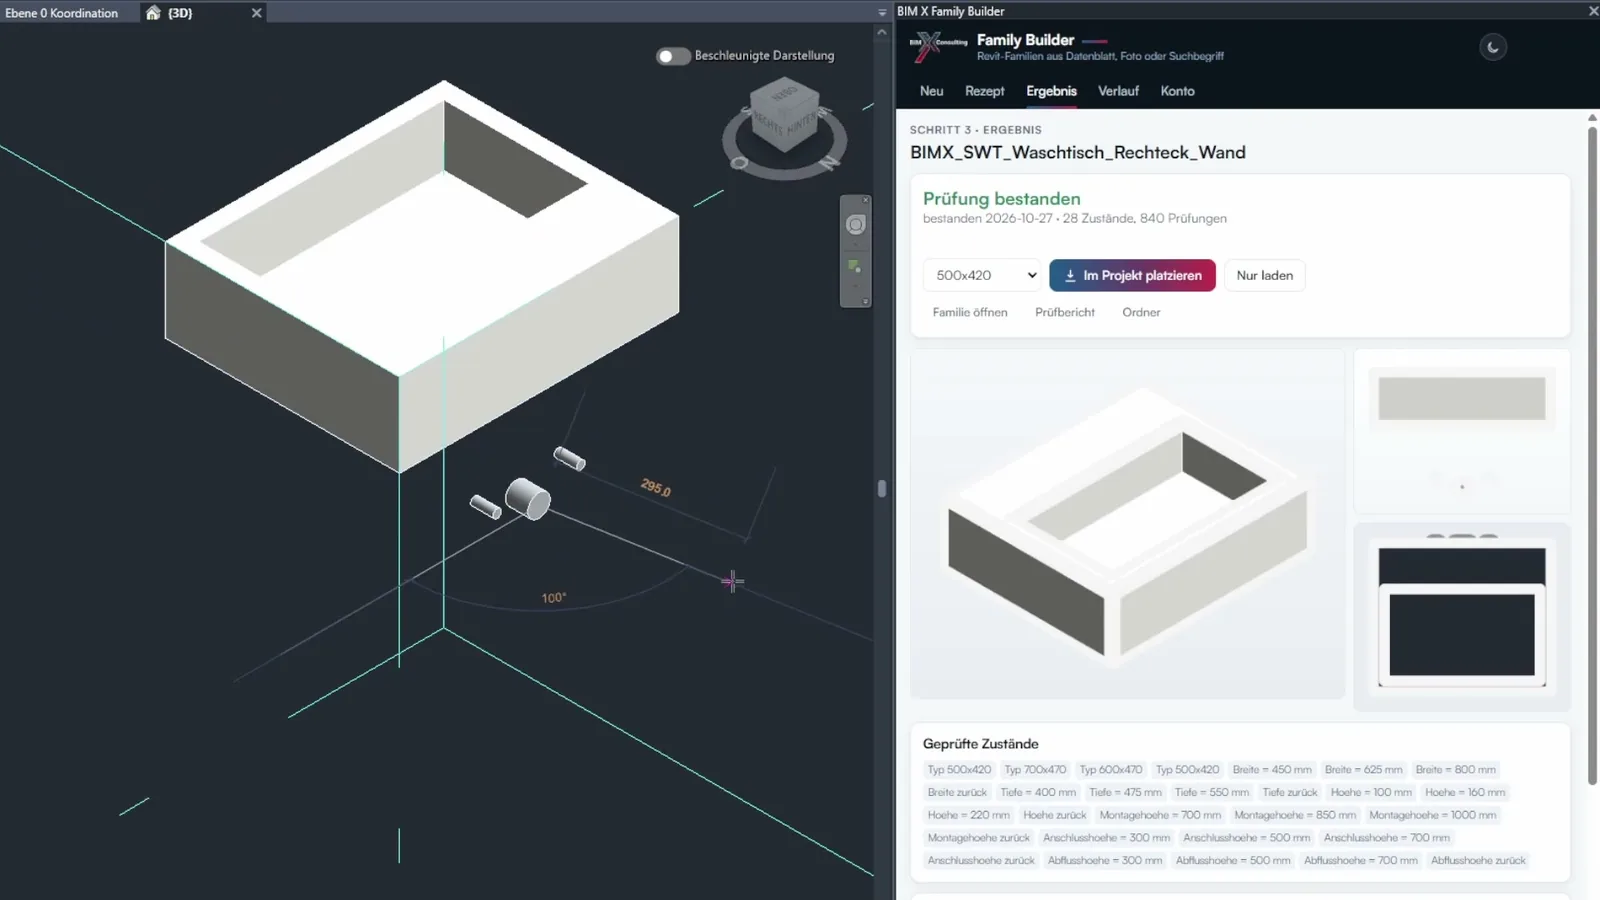
Task: Click the large 3D washbasin preview image
Action: (1127, 524)
